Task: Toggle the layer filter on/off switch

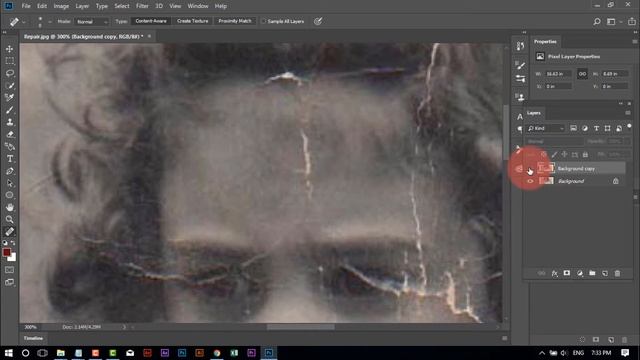Action: coord(629,126)
